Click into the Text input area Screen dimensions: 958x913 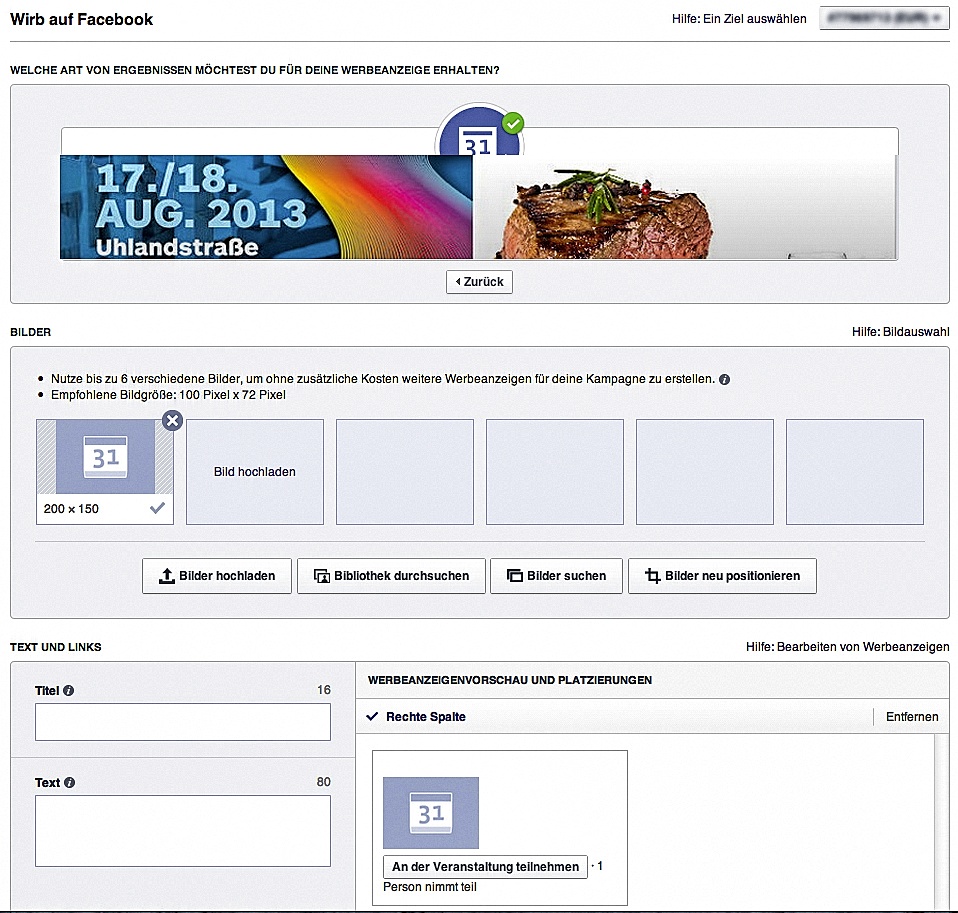tap(183, 830)
